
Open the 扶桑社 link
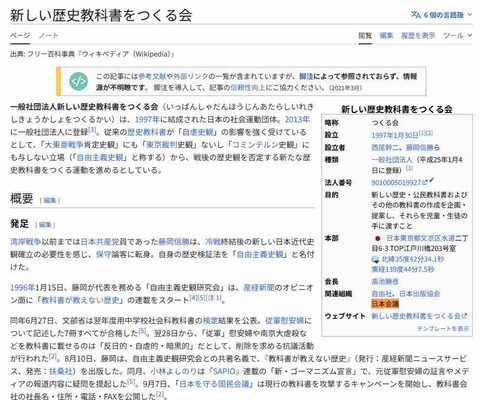point(60,371)
